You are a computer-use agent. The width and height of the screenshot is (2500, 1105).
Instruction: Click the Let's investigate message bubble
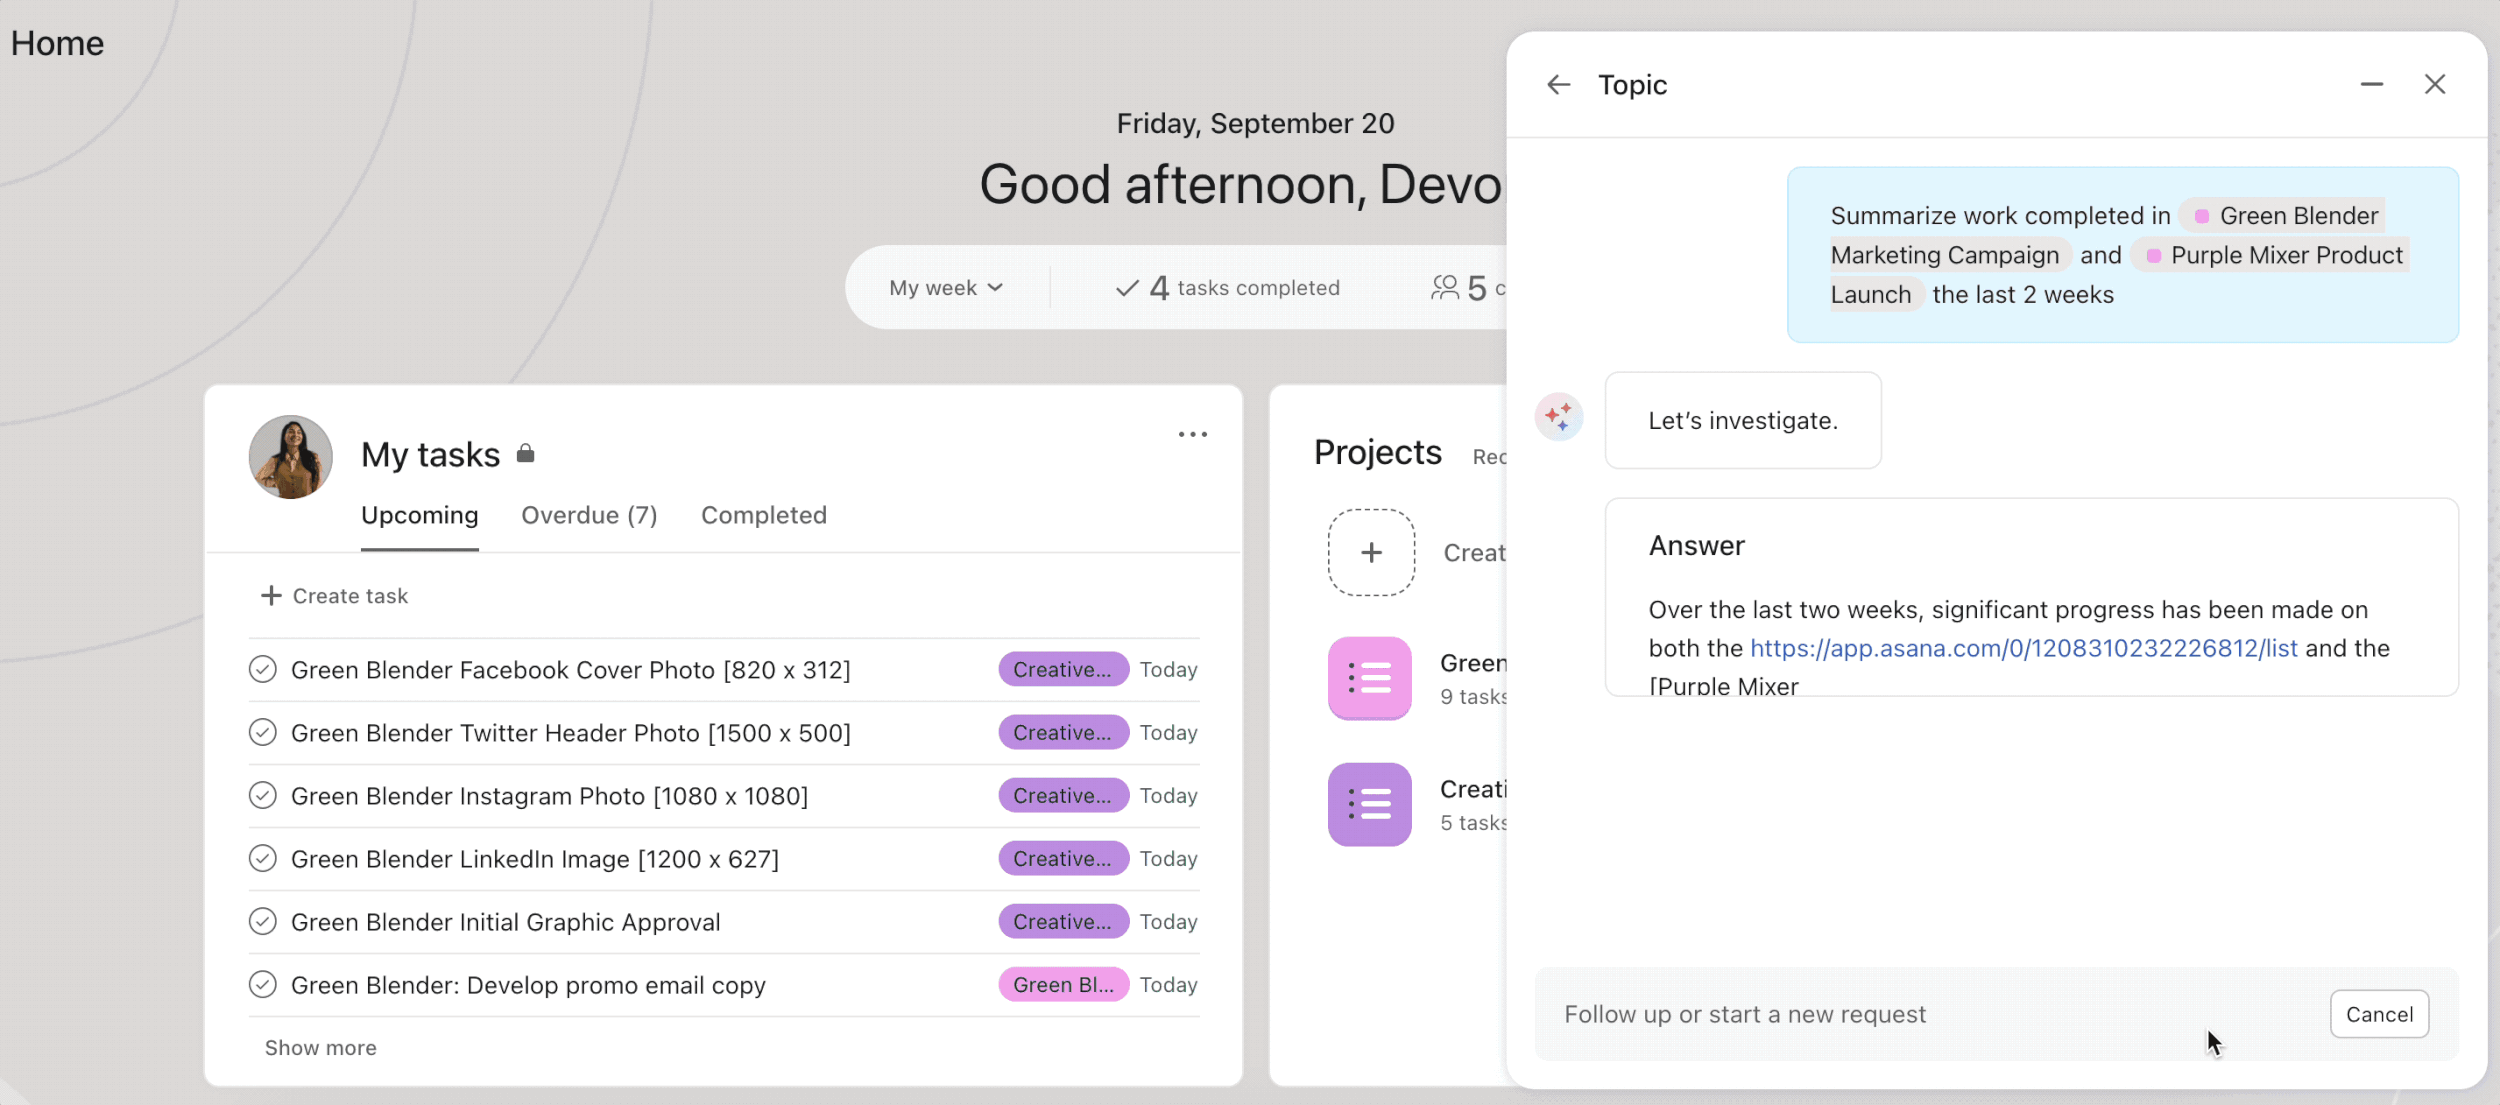coord(1742,420)
